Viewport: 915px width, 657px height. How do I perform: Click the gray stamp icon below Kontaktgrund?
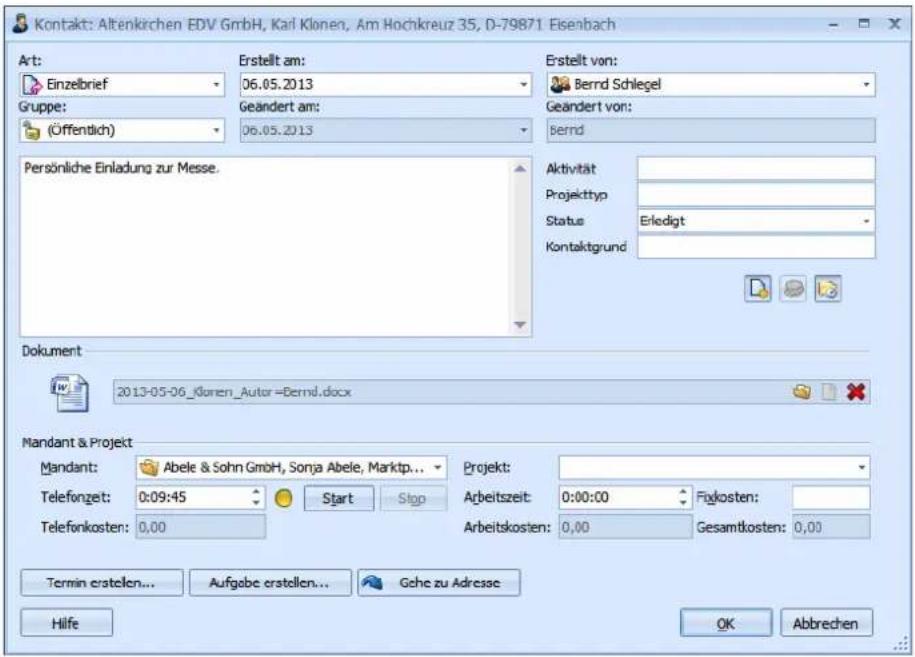pyautogui.click(x=793, y=288)
